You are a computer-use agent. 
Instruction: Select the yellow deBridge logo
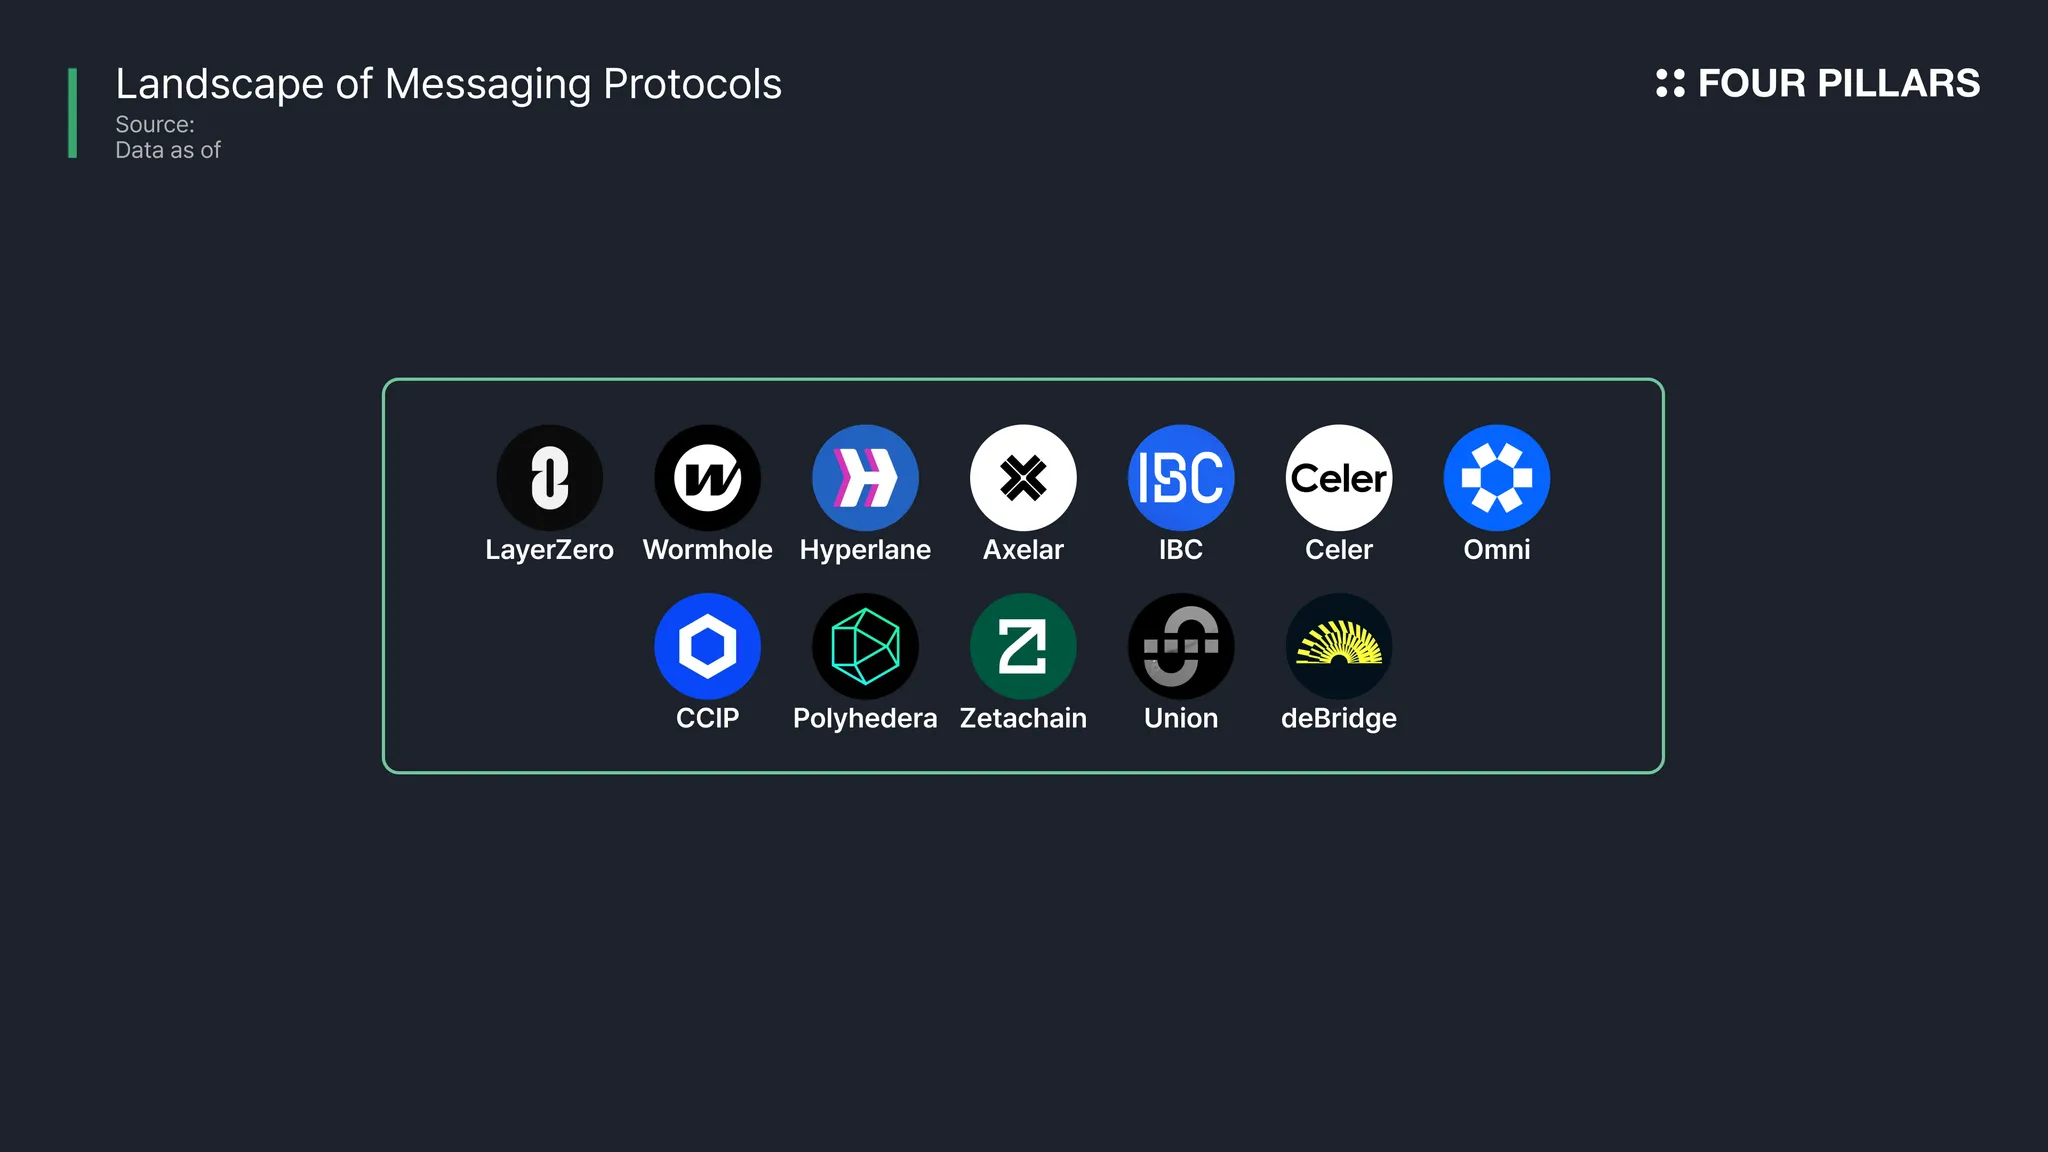[x=1339, y=647]
